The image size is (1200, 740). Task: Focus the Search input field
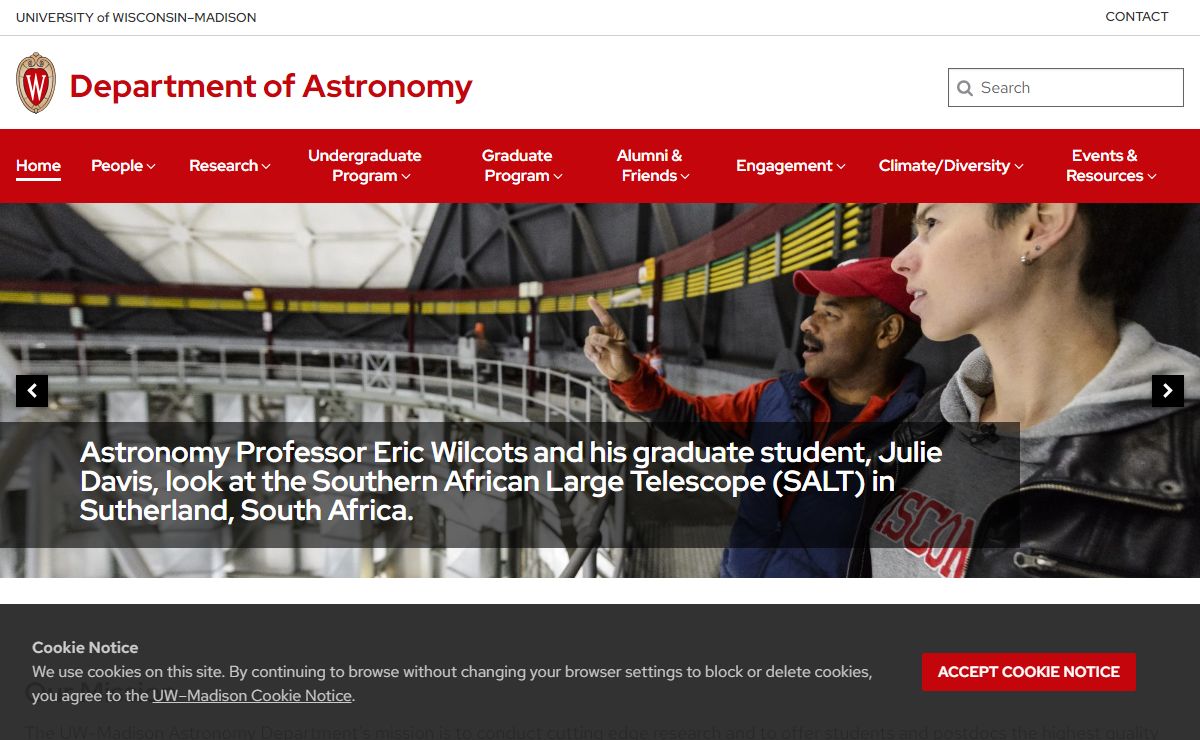tap(1066, 88)
